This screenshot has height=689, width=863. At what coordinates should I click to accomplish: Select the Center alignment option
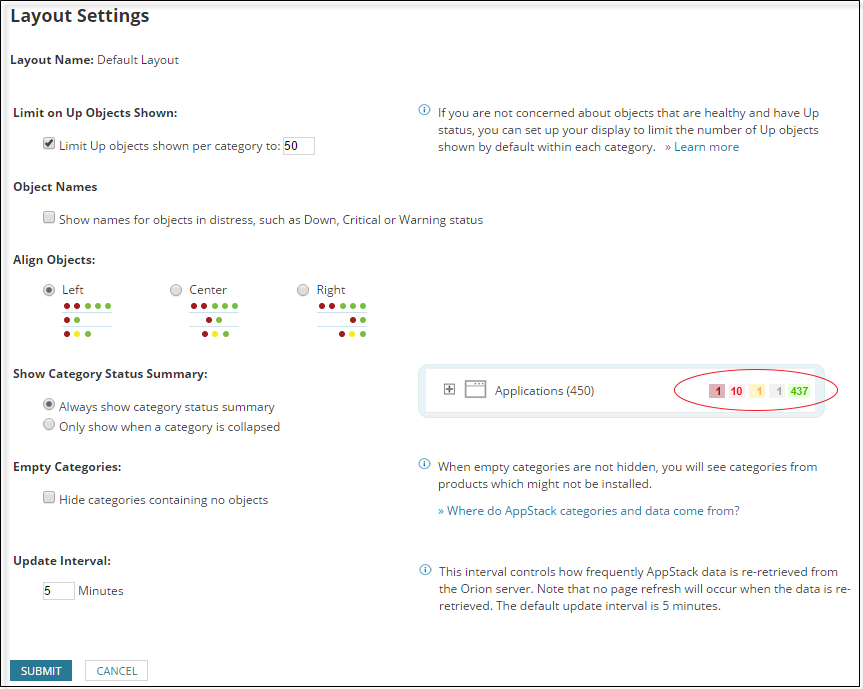click(x=176, y=289)
